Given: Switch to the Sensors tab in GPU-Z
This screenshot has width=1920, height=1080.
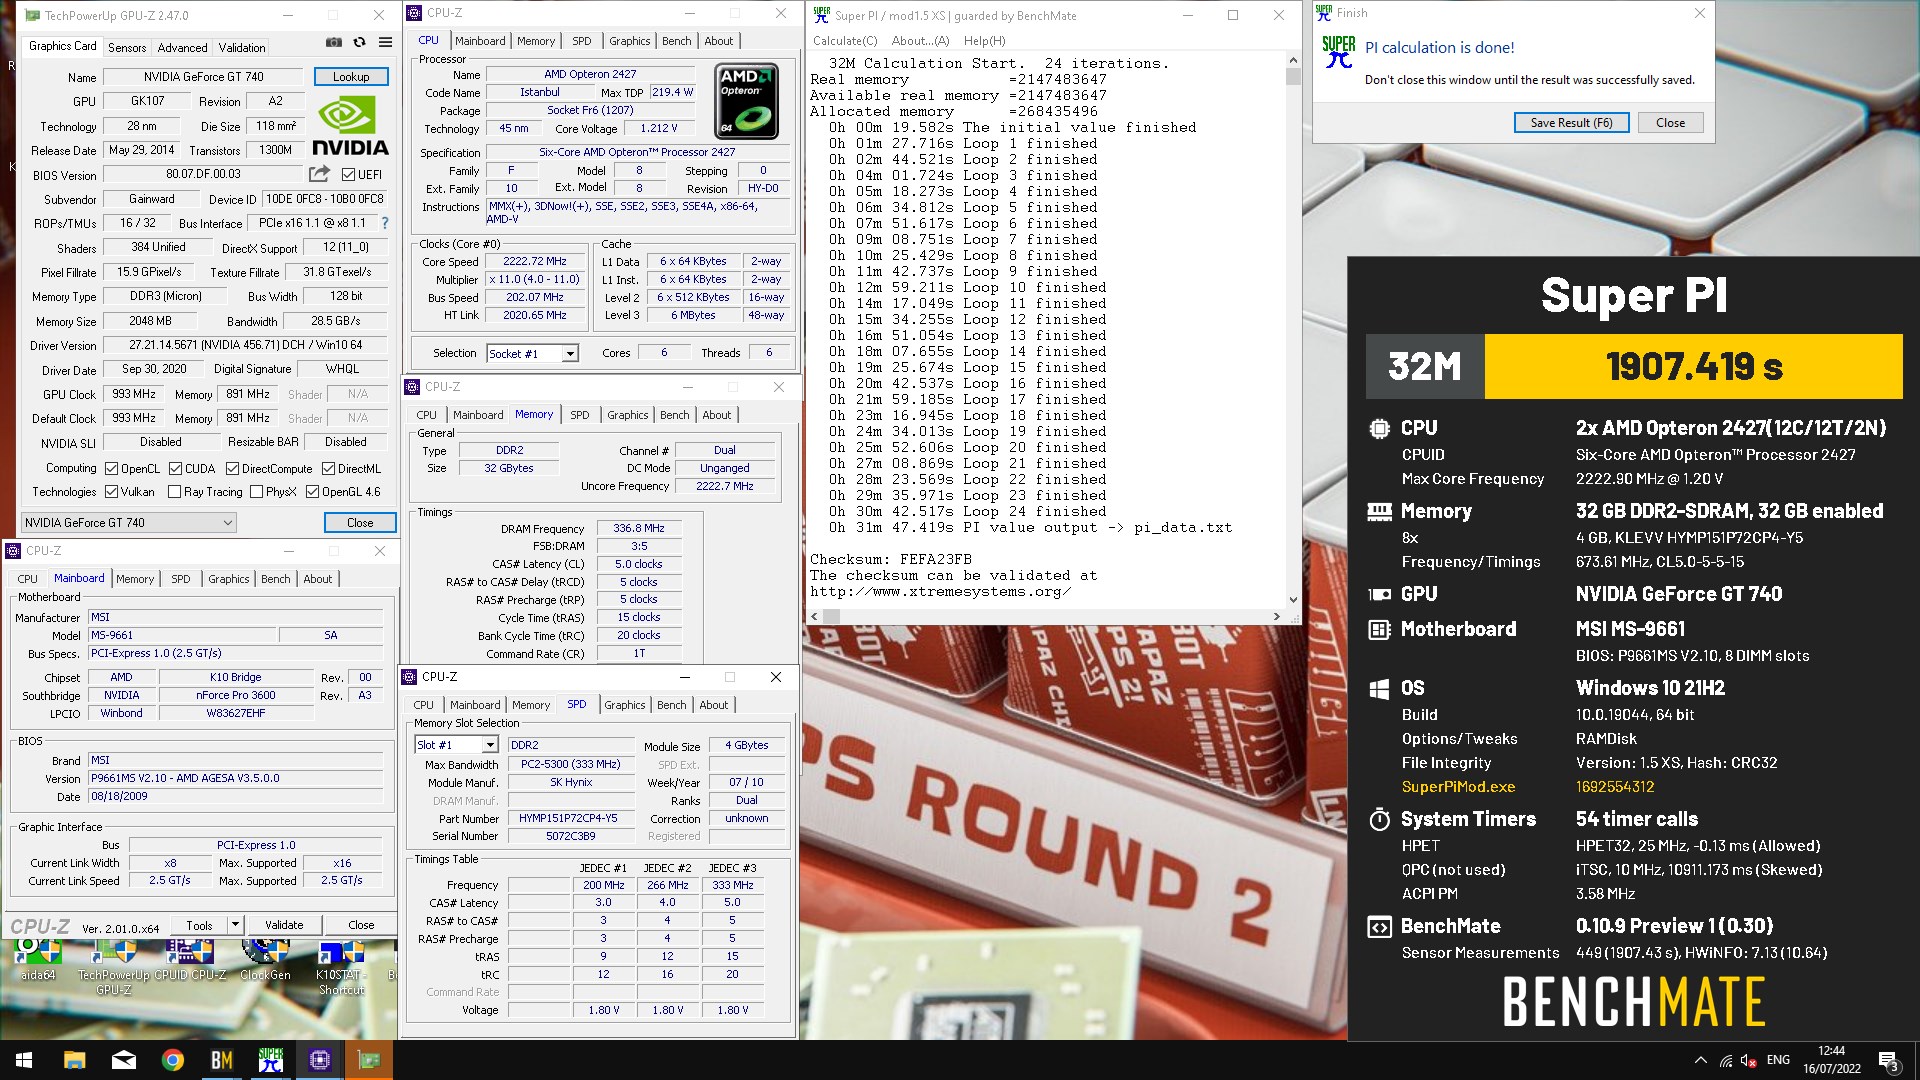Looking at the screenshot, I should click(127, 47).
